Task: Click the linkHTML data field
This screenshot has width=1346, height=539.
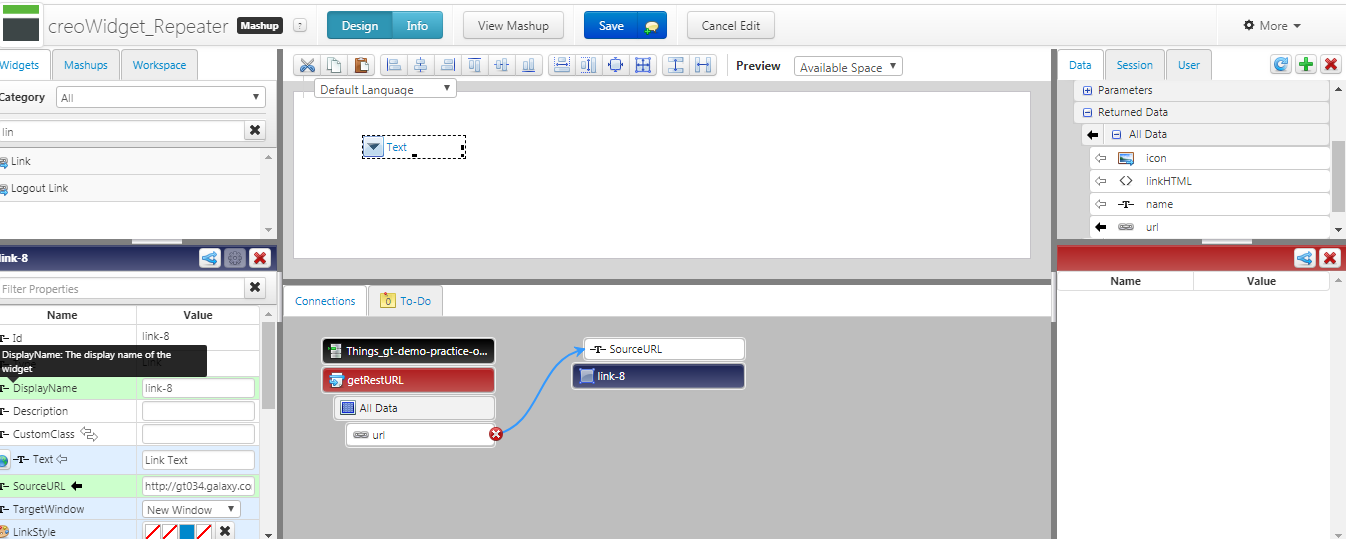Action: 1210,181
